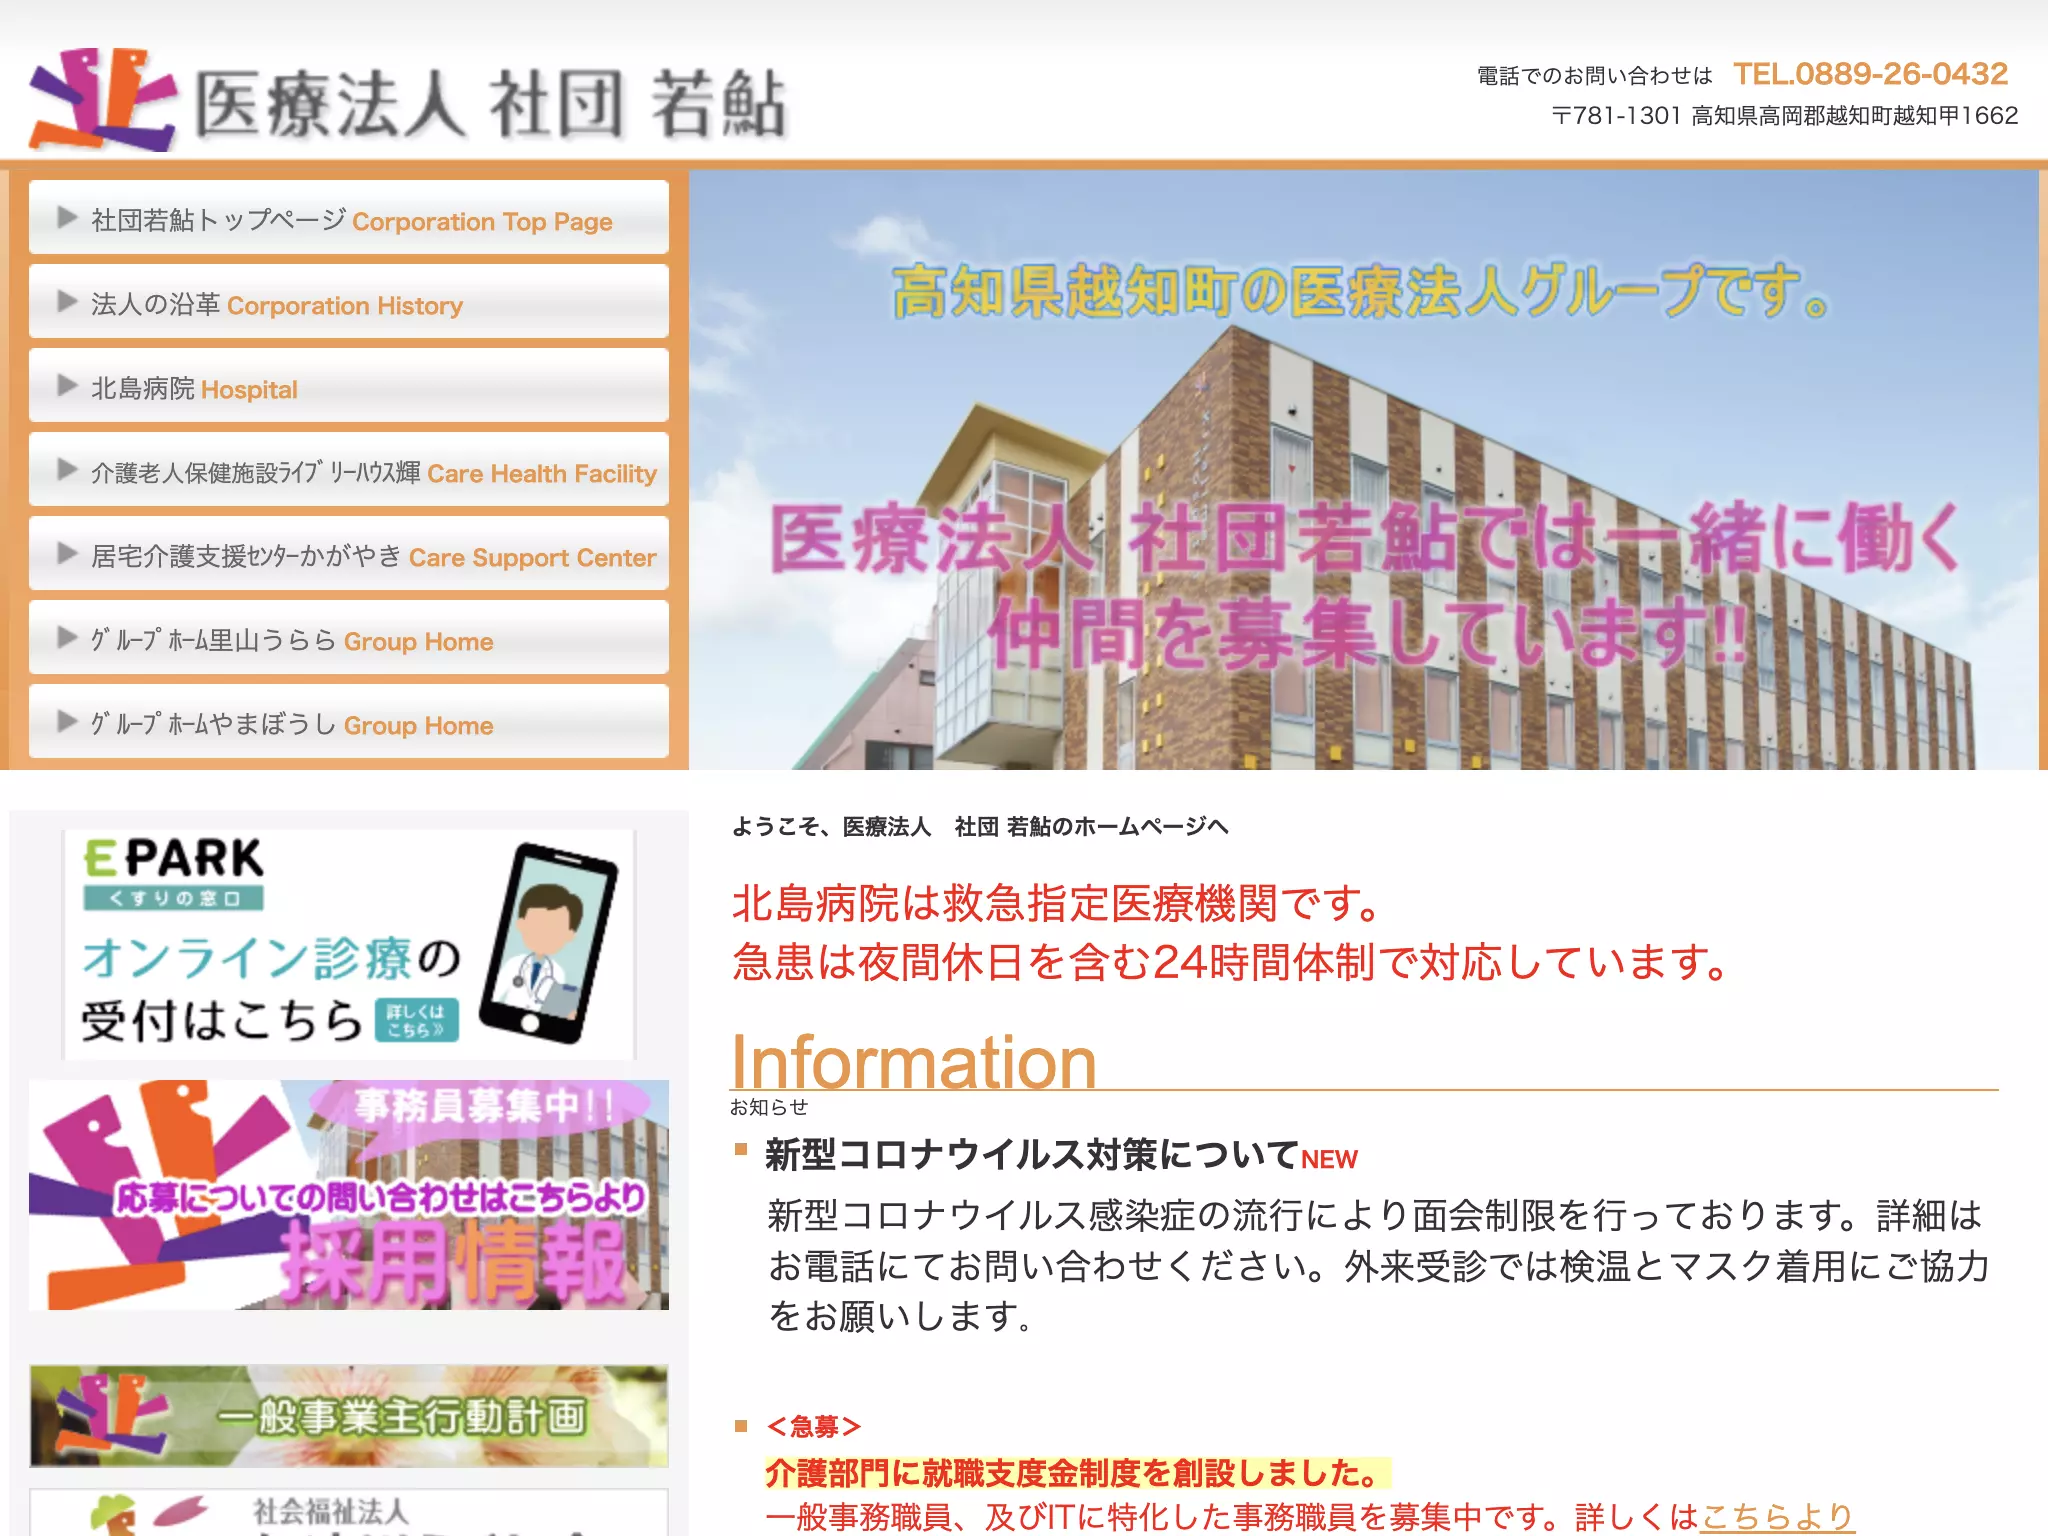Click the 社会福祉法人 banner at bottom
Viewport: 2048px width, 1536px height.
click(x=349, y=1512)
